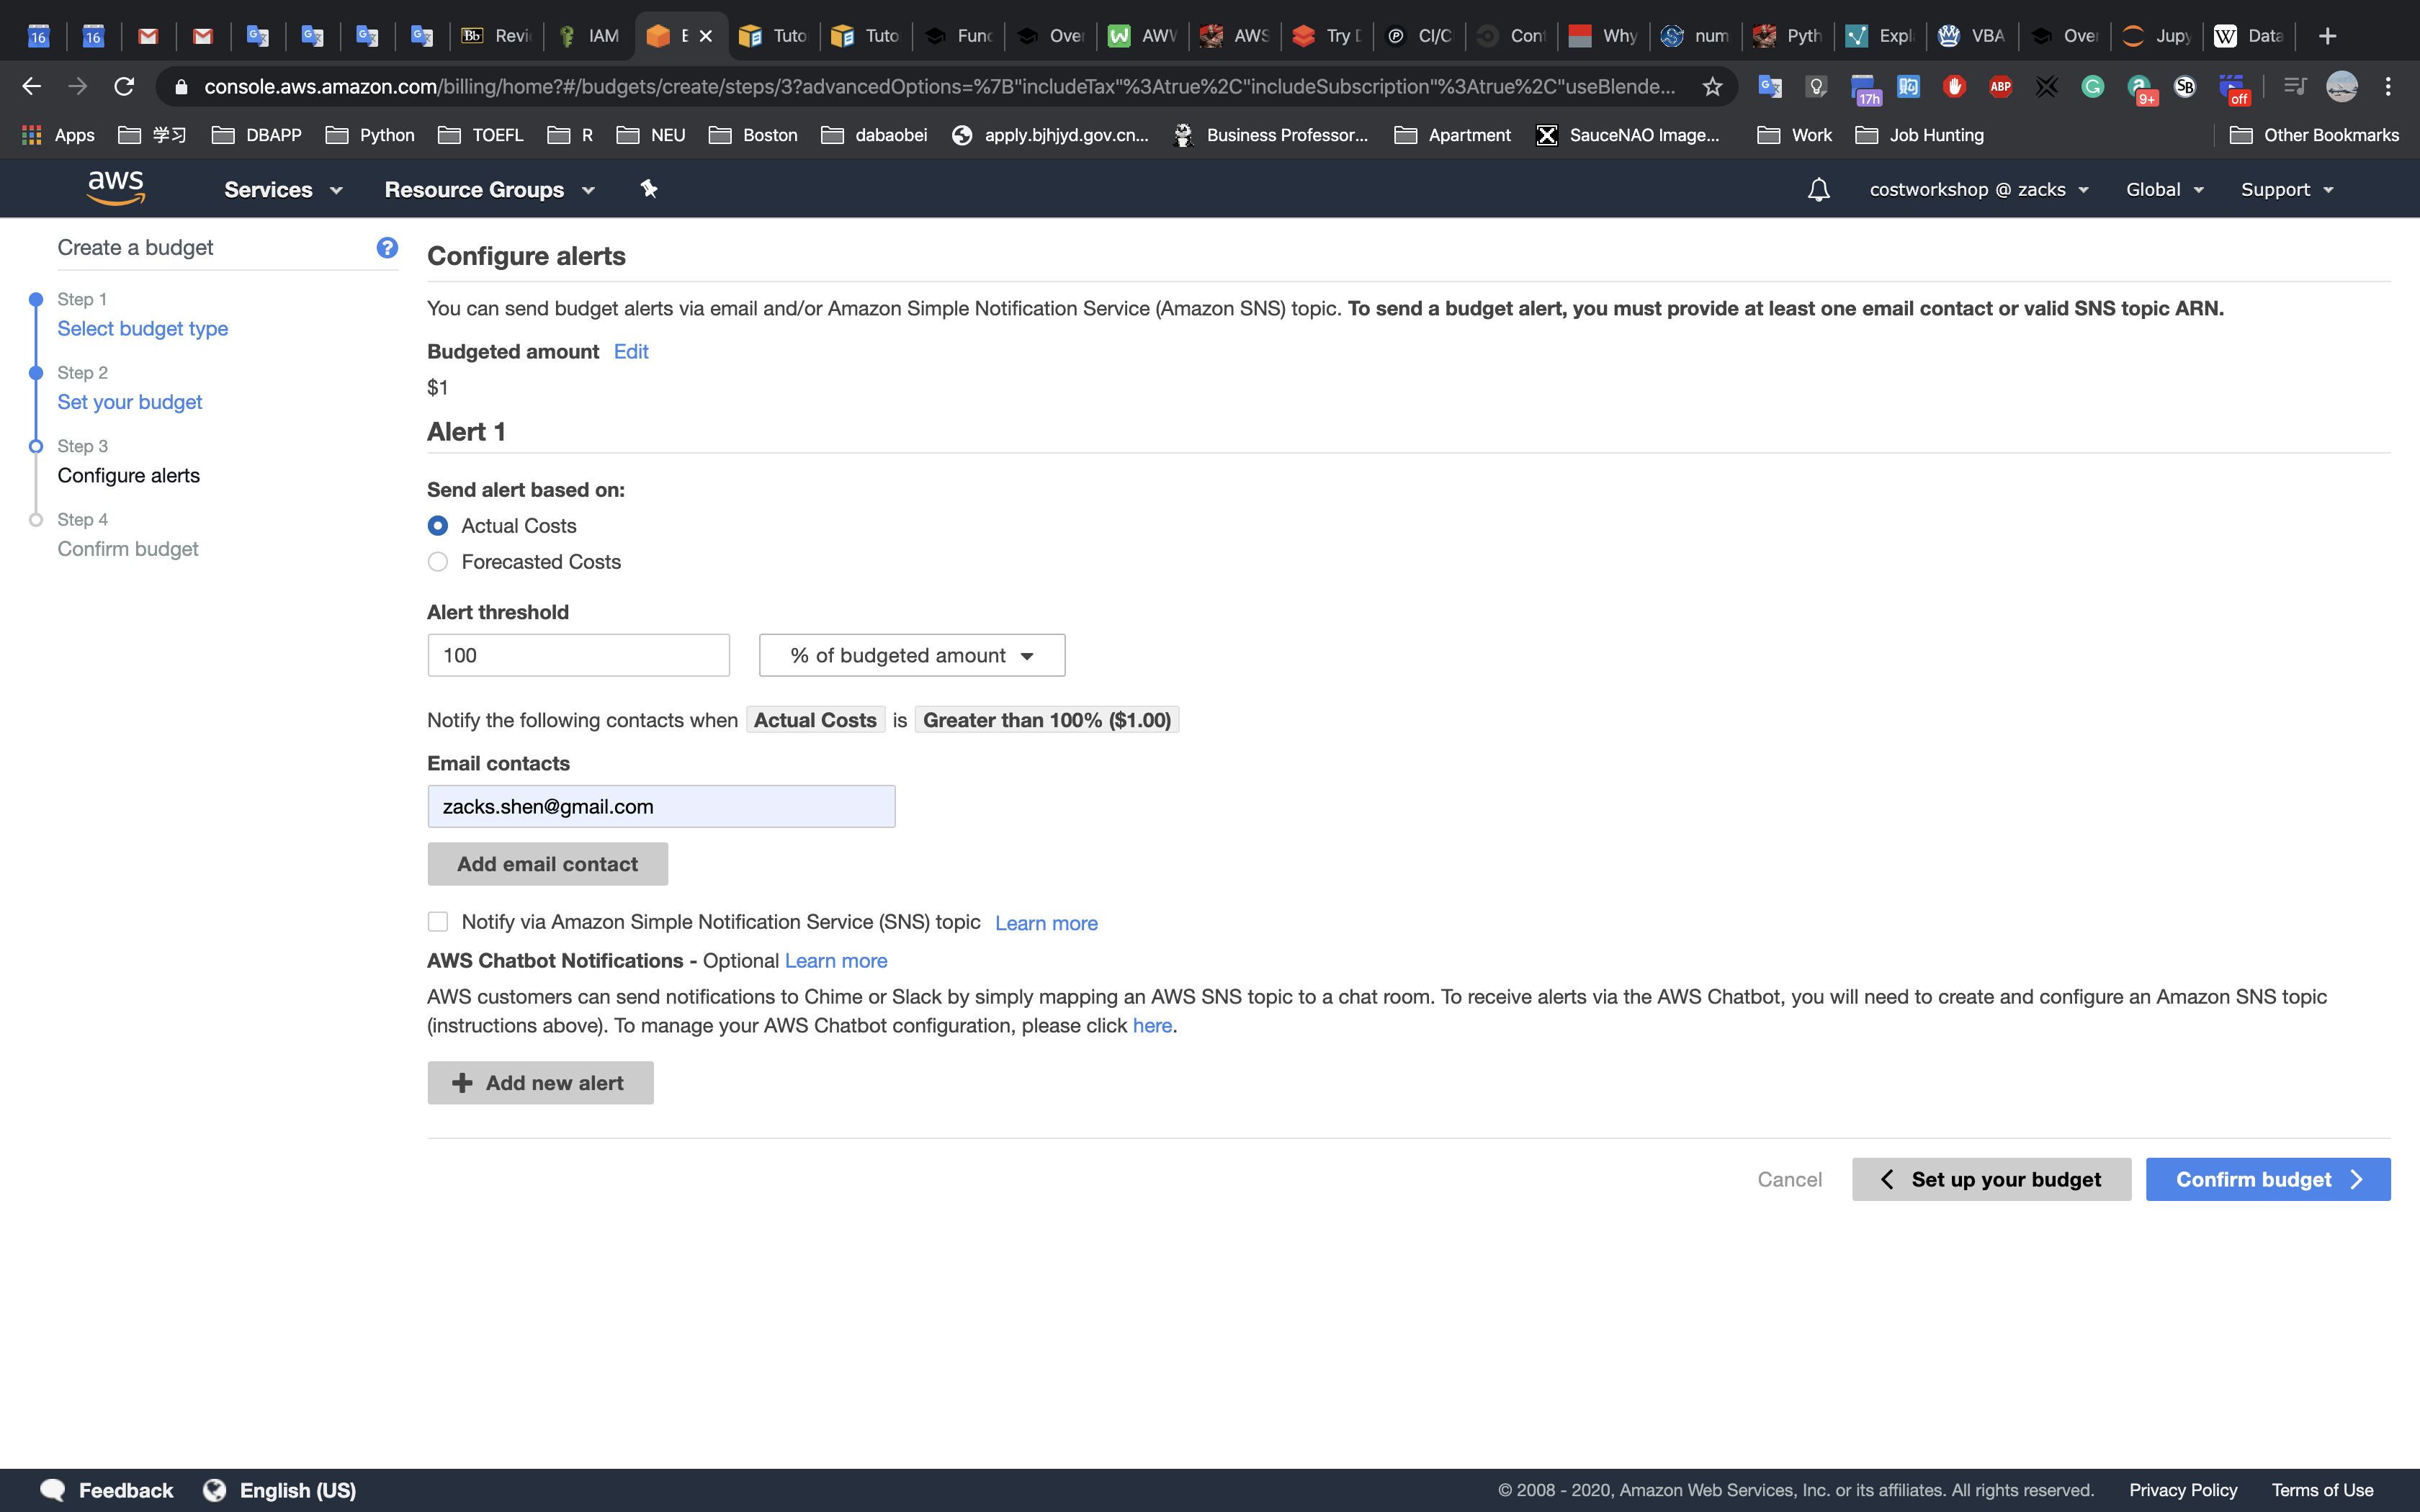Expand the Global region dropdown

tap(2164, 190)
